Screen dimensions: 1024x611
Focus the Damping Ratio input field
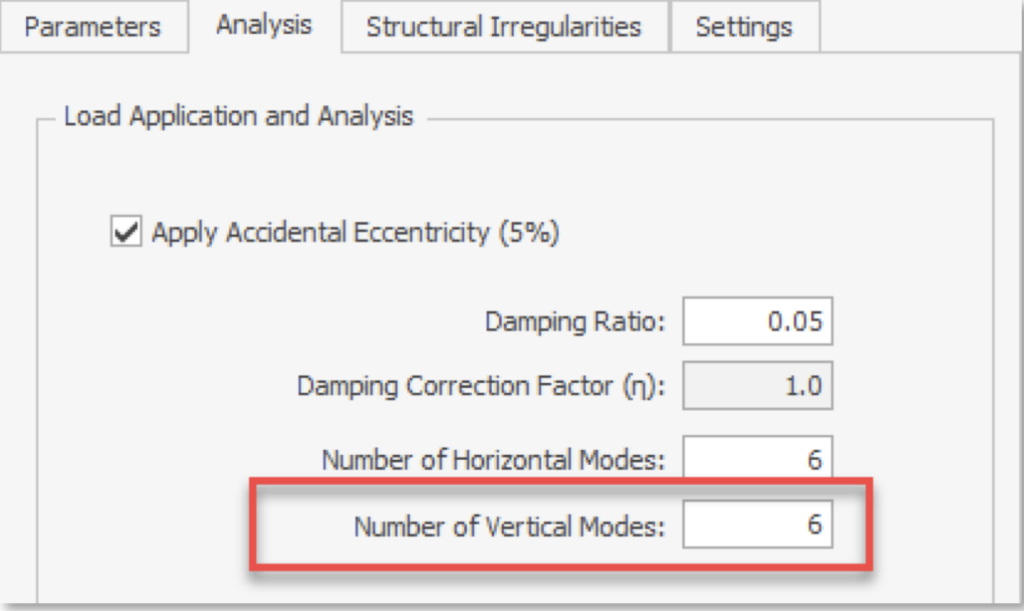tap(757, 322)
